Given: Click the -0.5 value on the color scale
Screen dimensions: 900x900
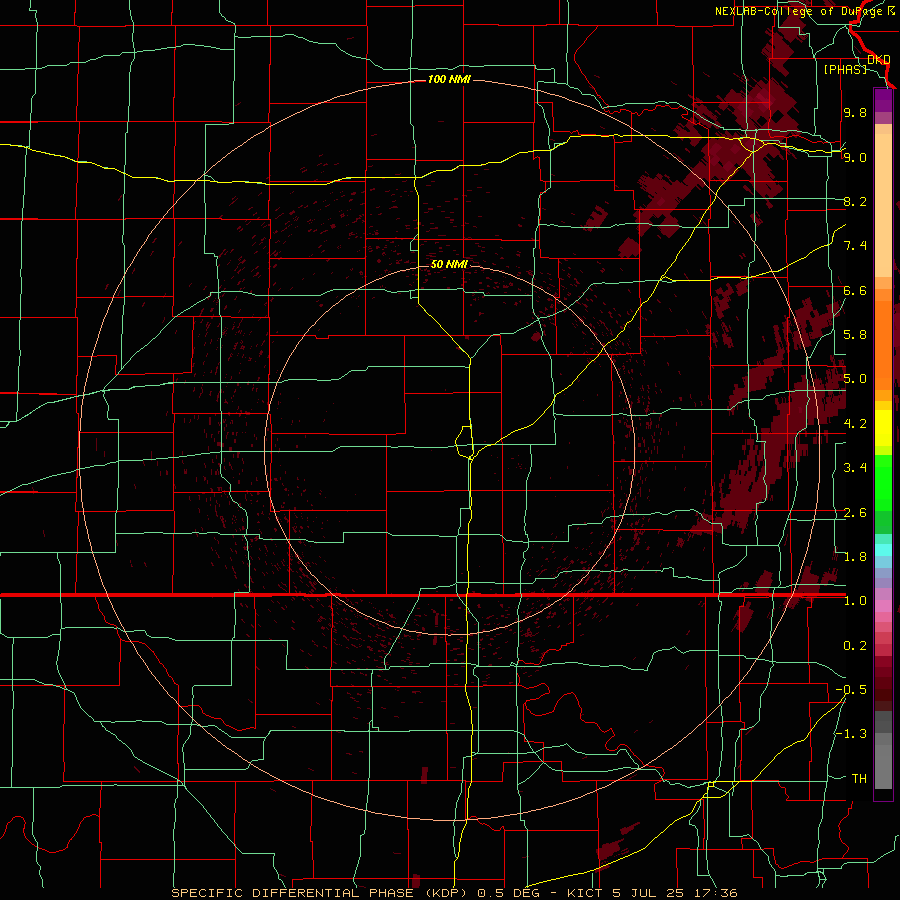Looking at the screenshot, I should [x=851, y=690].
